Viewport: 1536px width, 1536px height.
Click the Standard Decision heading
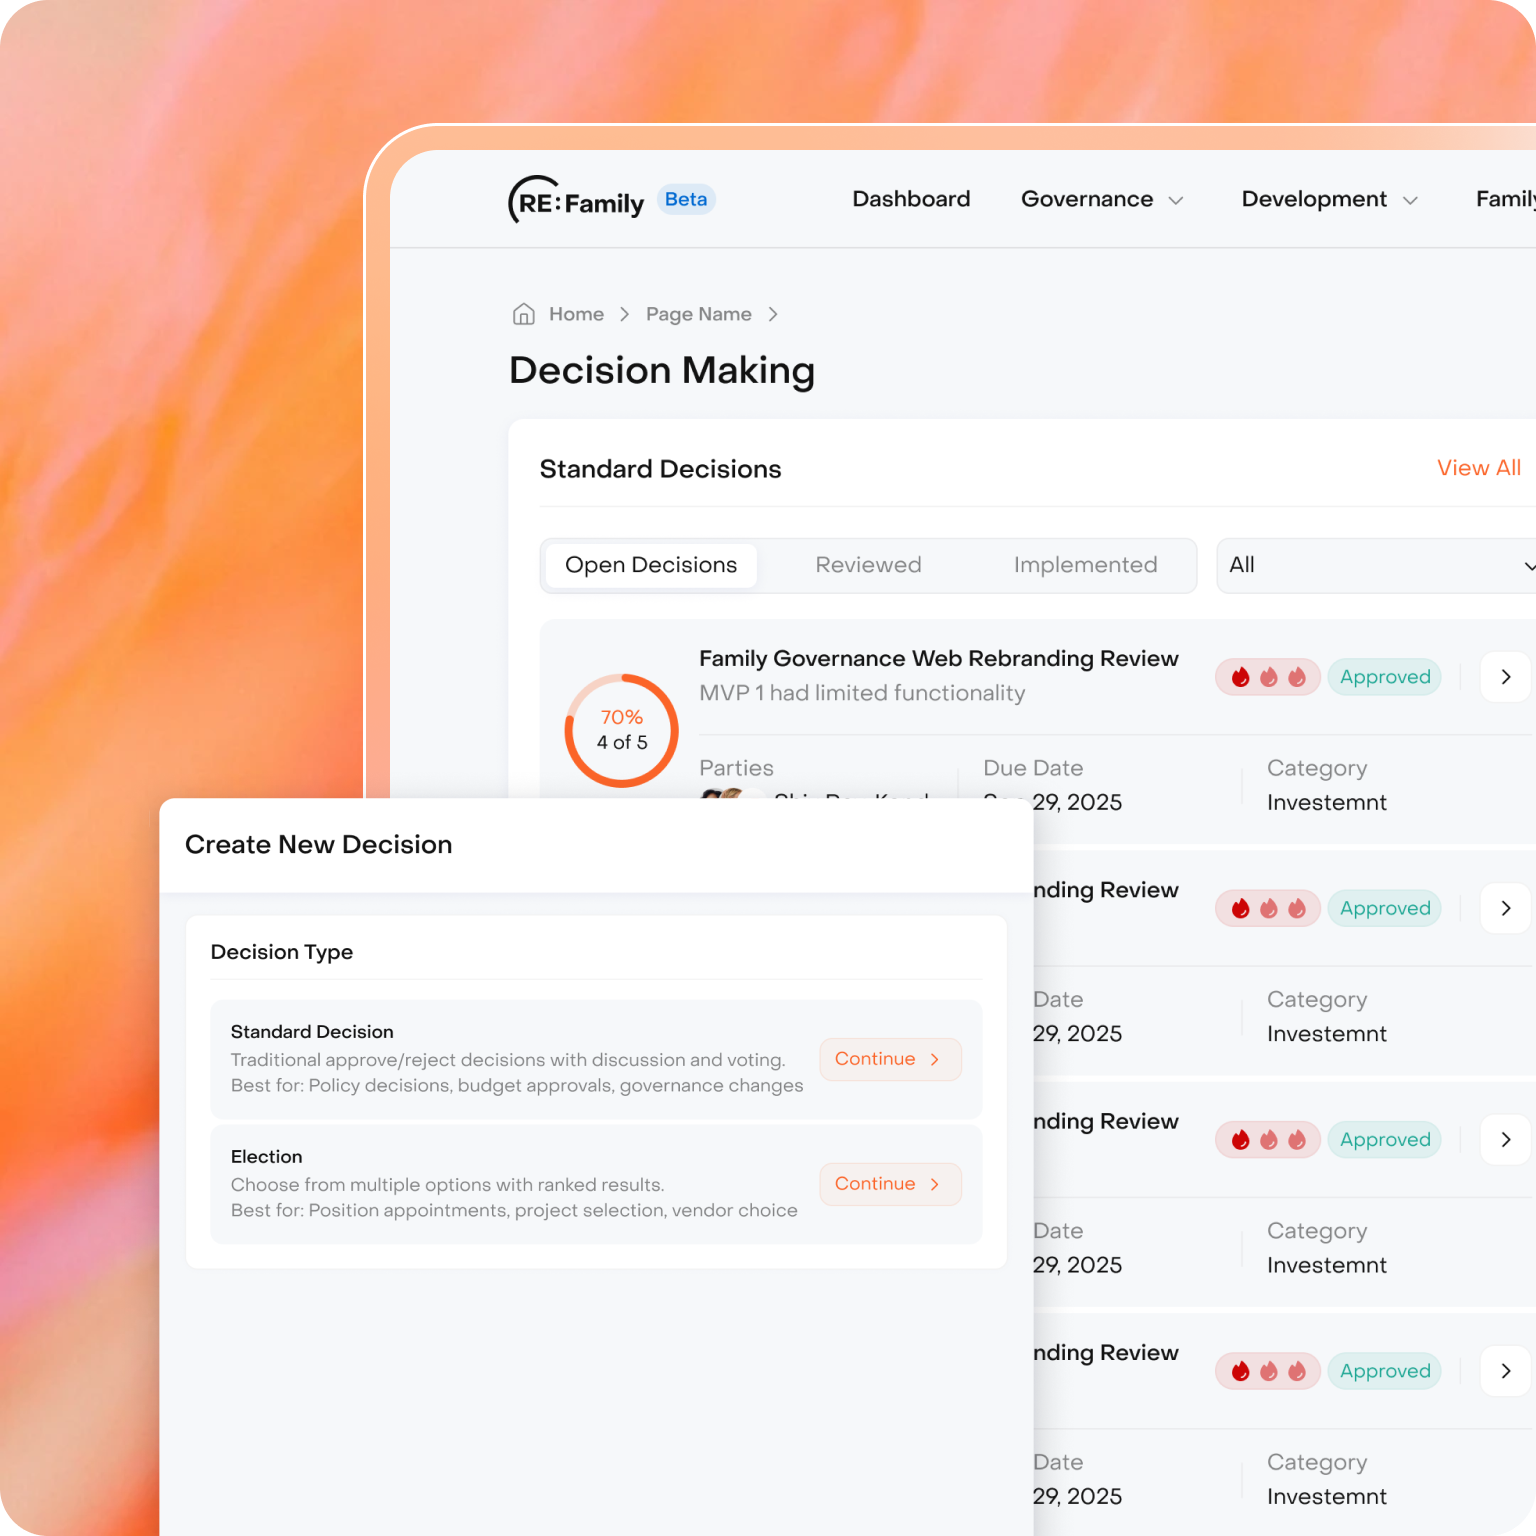312,1031
